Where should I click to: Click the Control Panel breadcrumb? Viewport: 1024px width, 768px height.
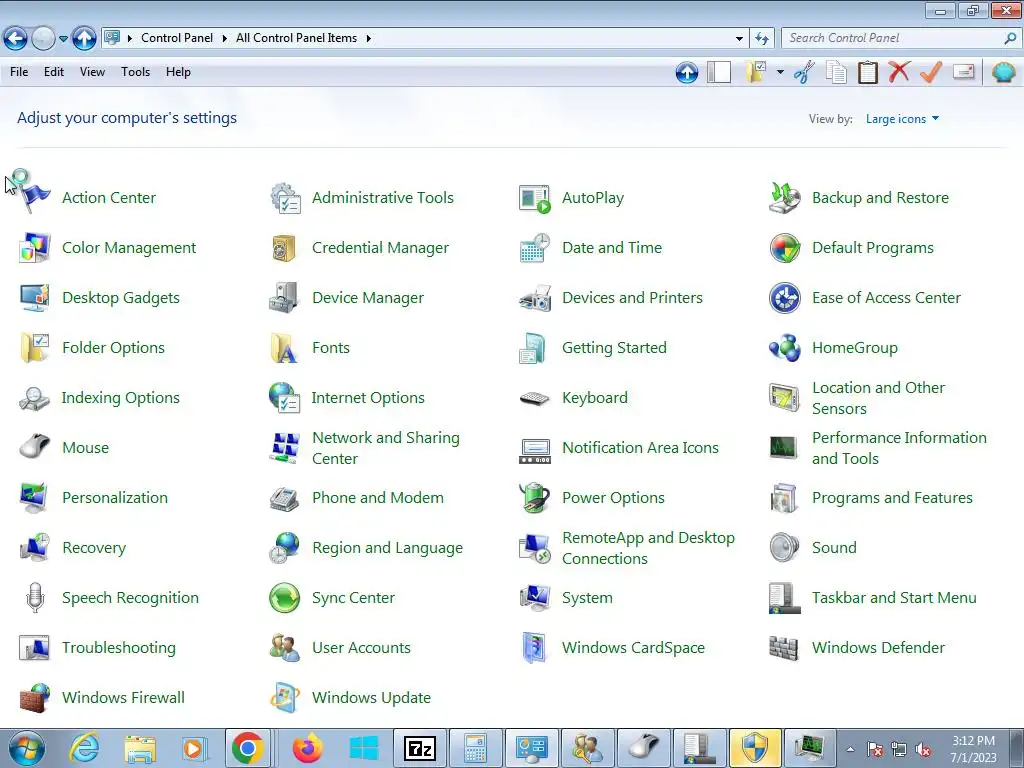point(177,39)
